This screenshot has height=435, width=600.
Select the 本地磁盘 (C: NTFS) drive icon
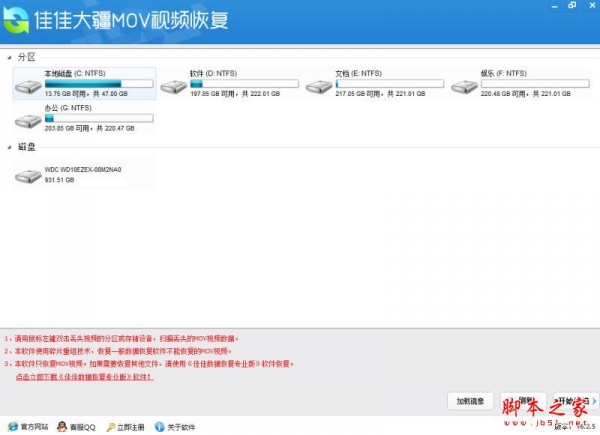[28, 87]
